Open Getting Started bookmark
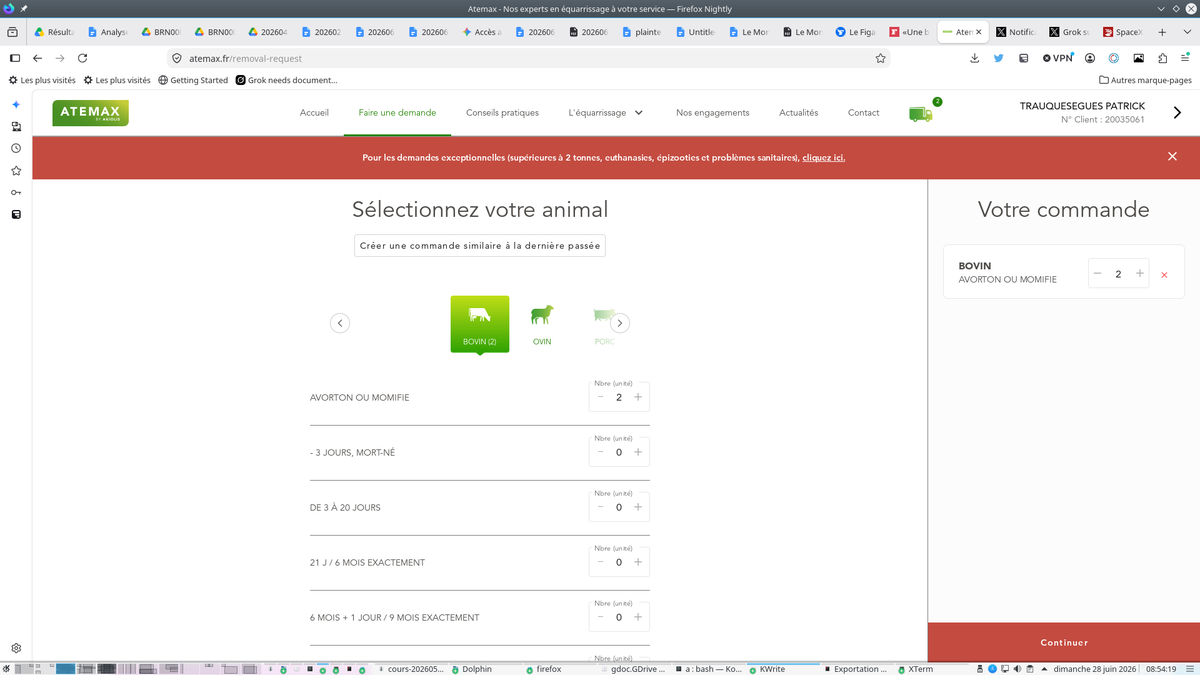The height and width of the screenshot is (675, 1200). pos(193,80)
